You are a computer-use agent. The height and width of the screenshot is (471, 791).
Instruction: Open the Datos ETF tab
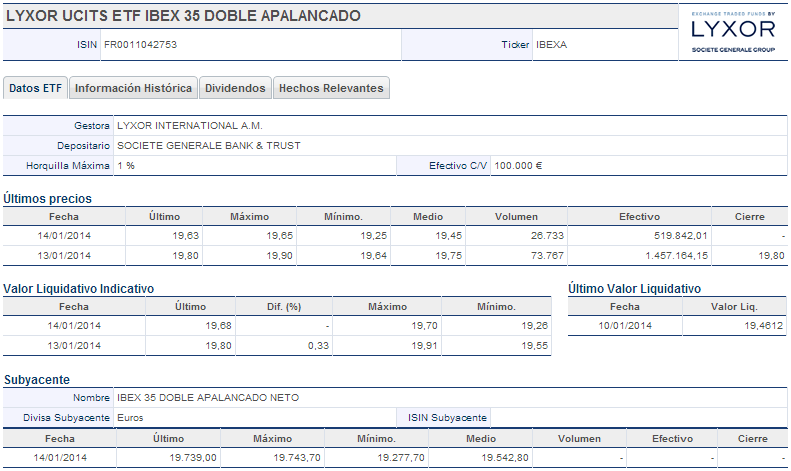(x=35, y=88)
